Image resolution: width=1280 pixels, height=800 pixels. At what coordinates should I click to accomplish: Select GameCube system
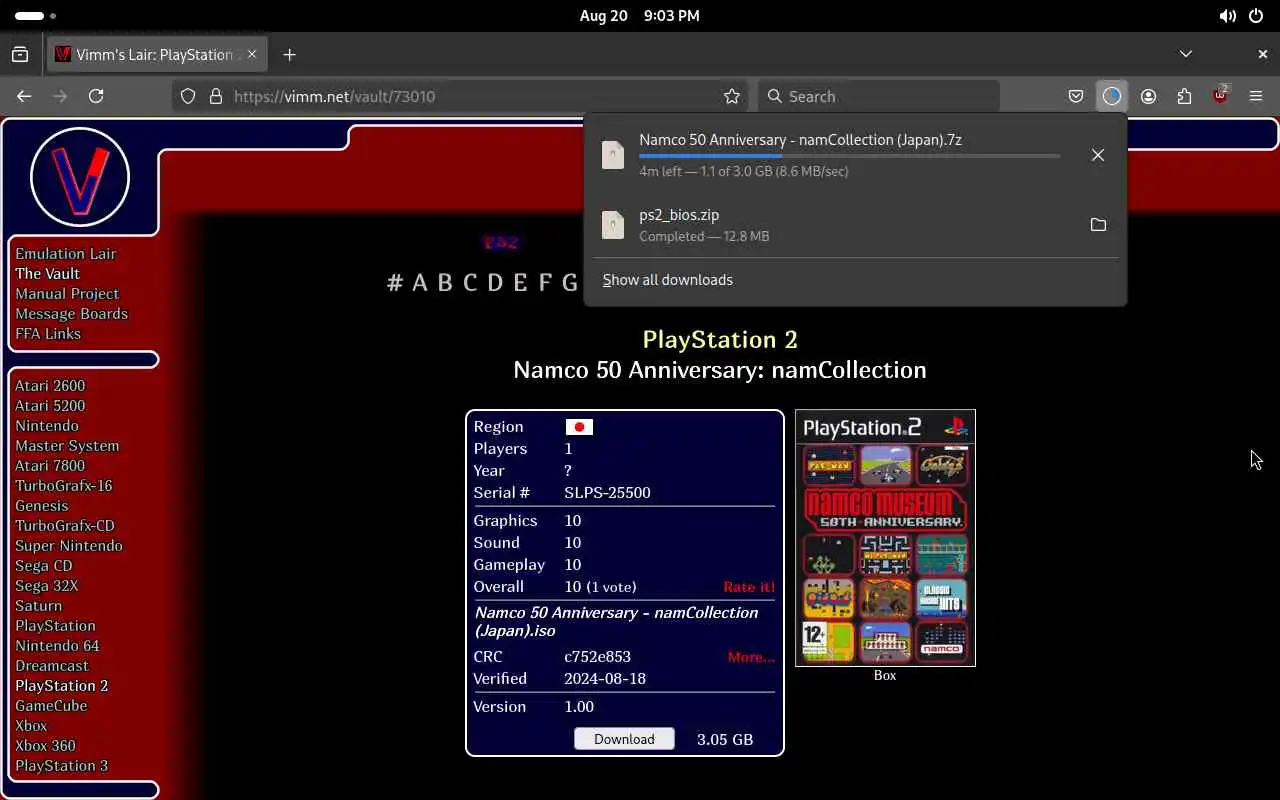click(x=51, y=706)
